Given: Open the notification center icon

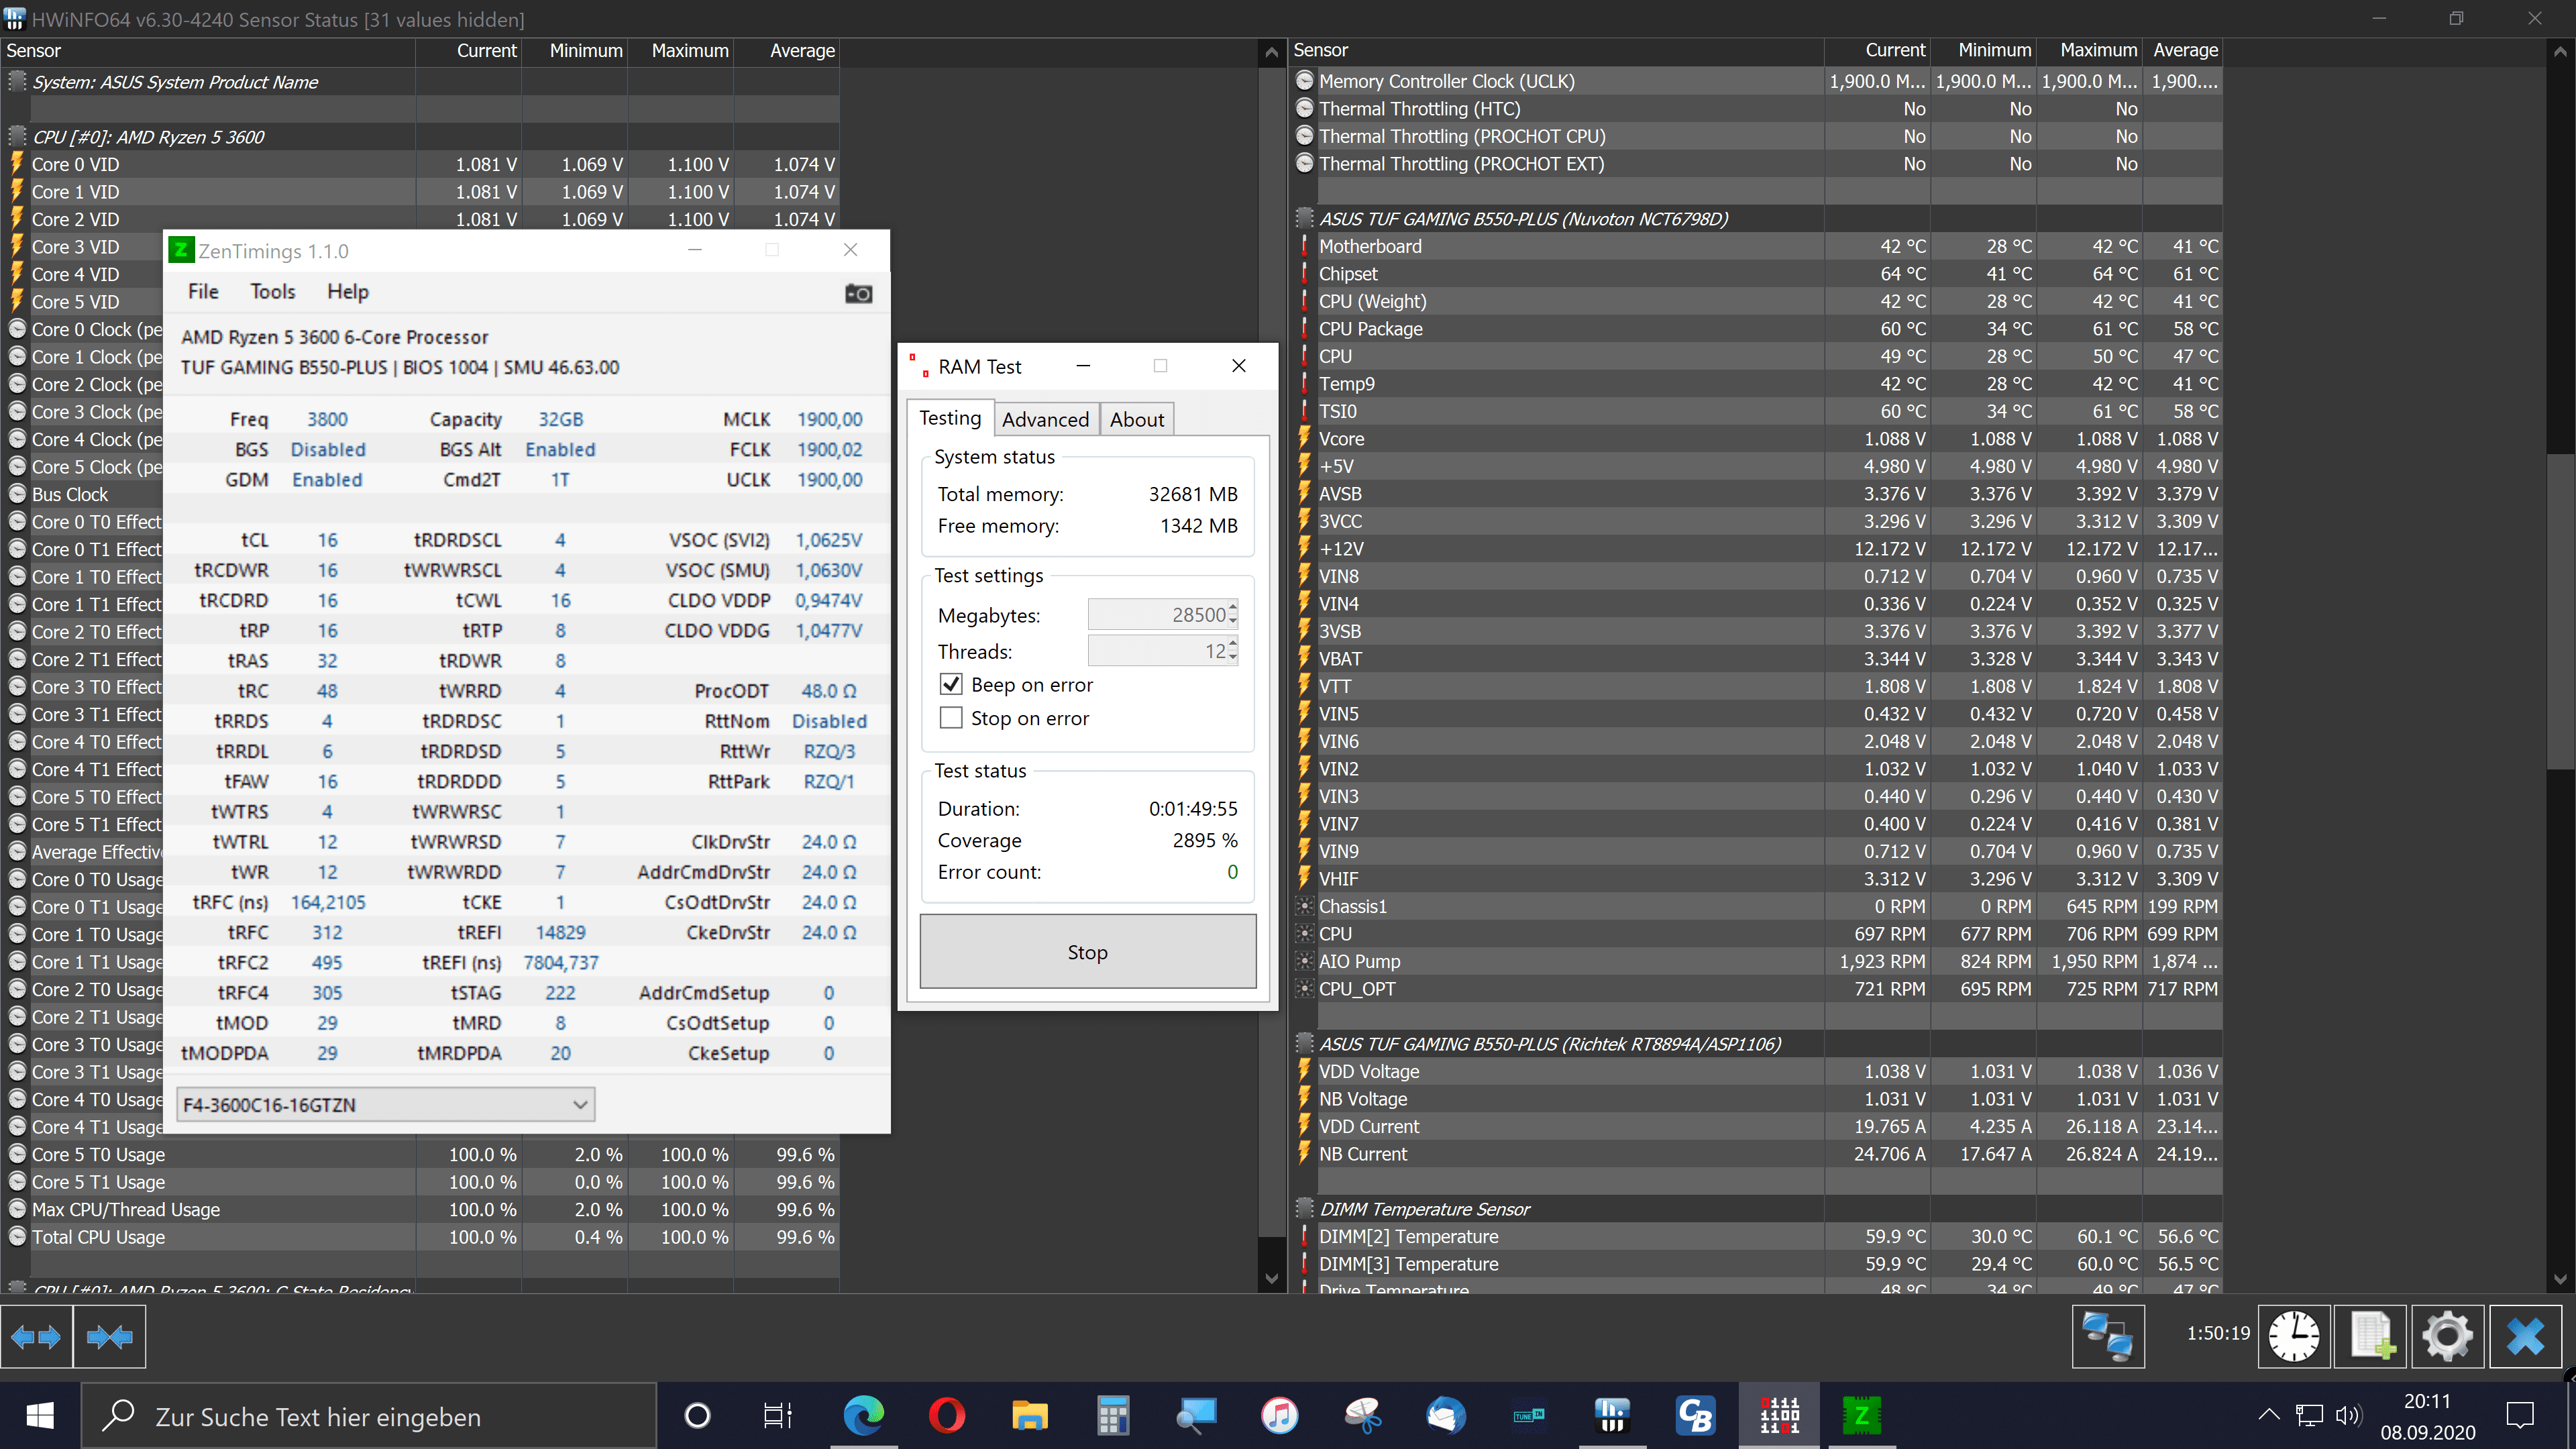Looking at the screenshot, I should pos(2520,1416).
